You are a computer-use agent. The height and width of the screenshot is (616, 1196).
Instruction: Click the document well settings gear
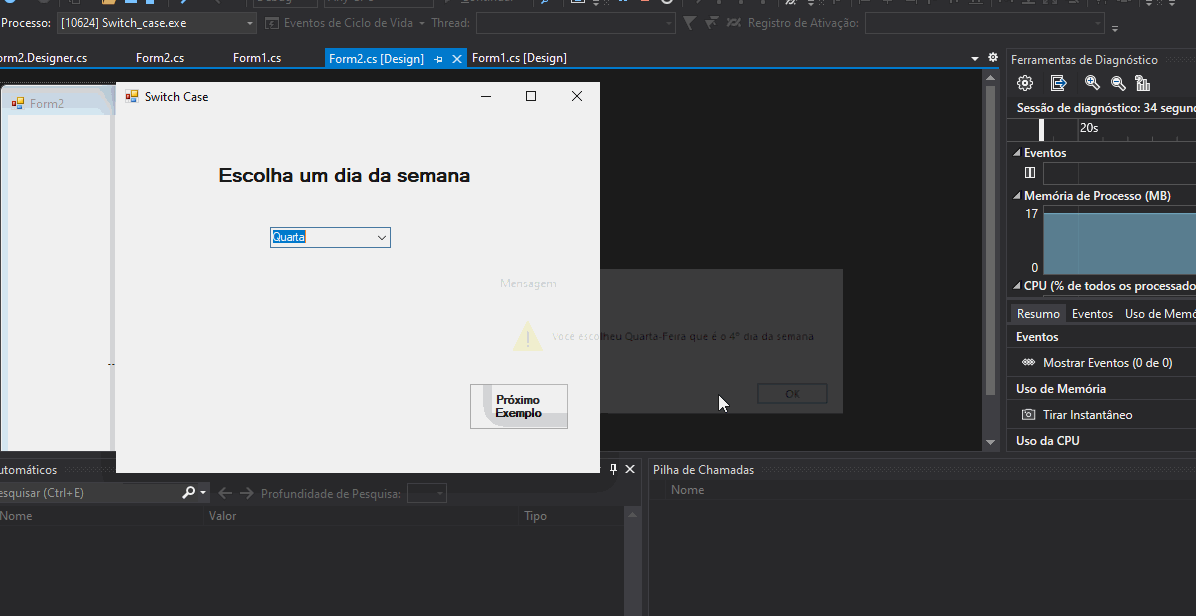coord(992,57)
